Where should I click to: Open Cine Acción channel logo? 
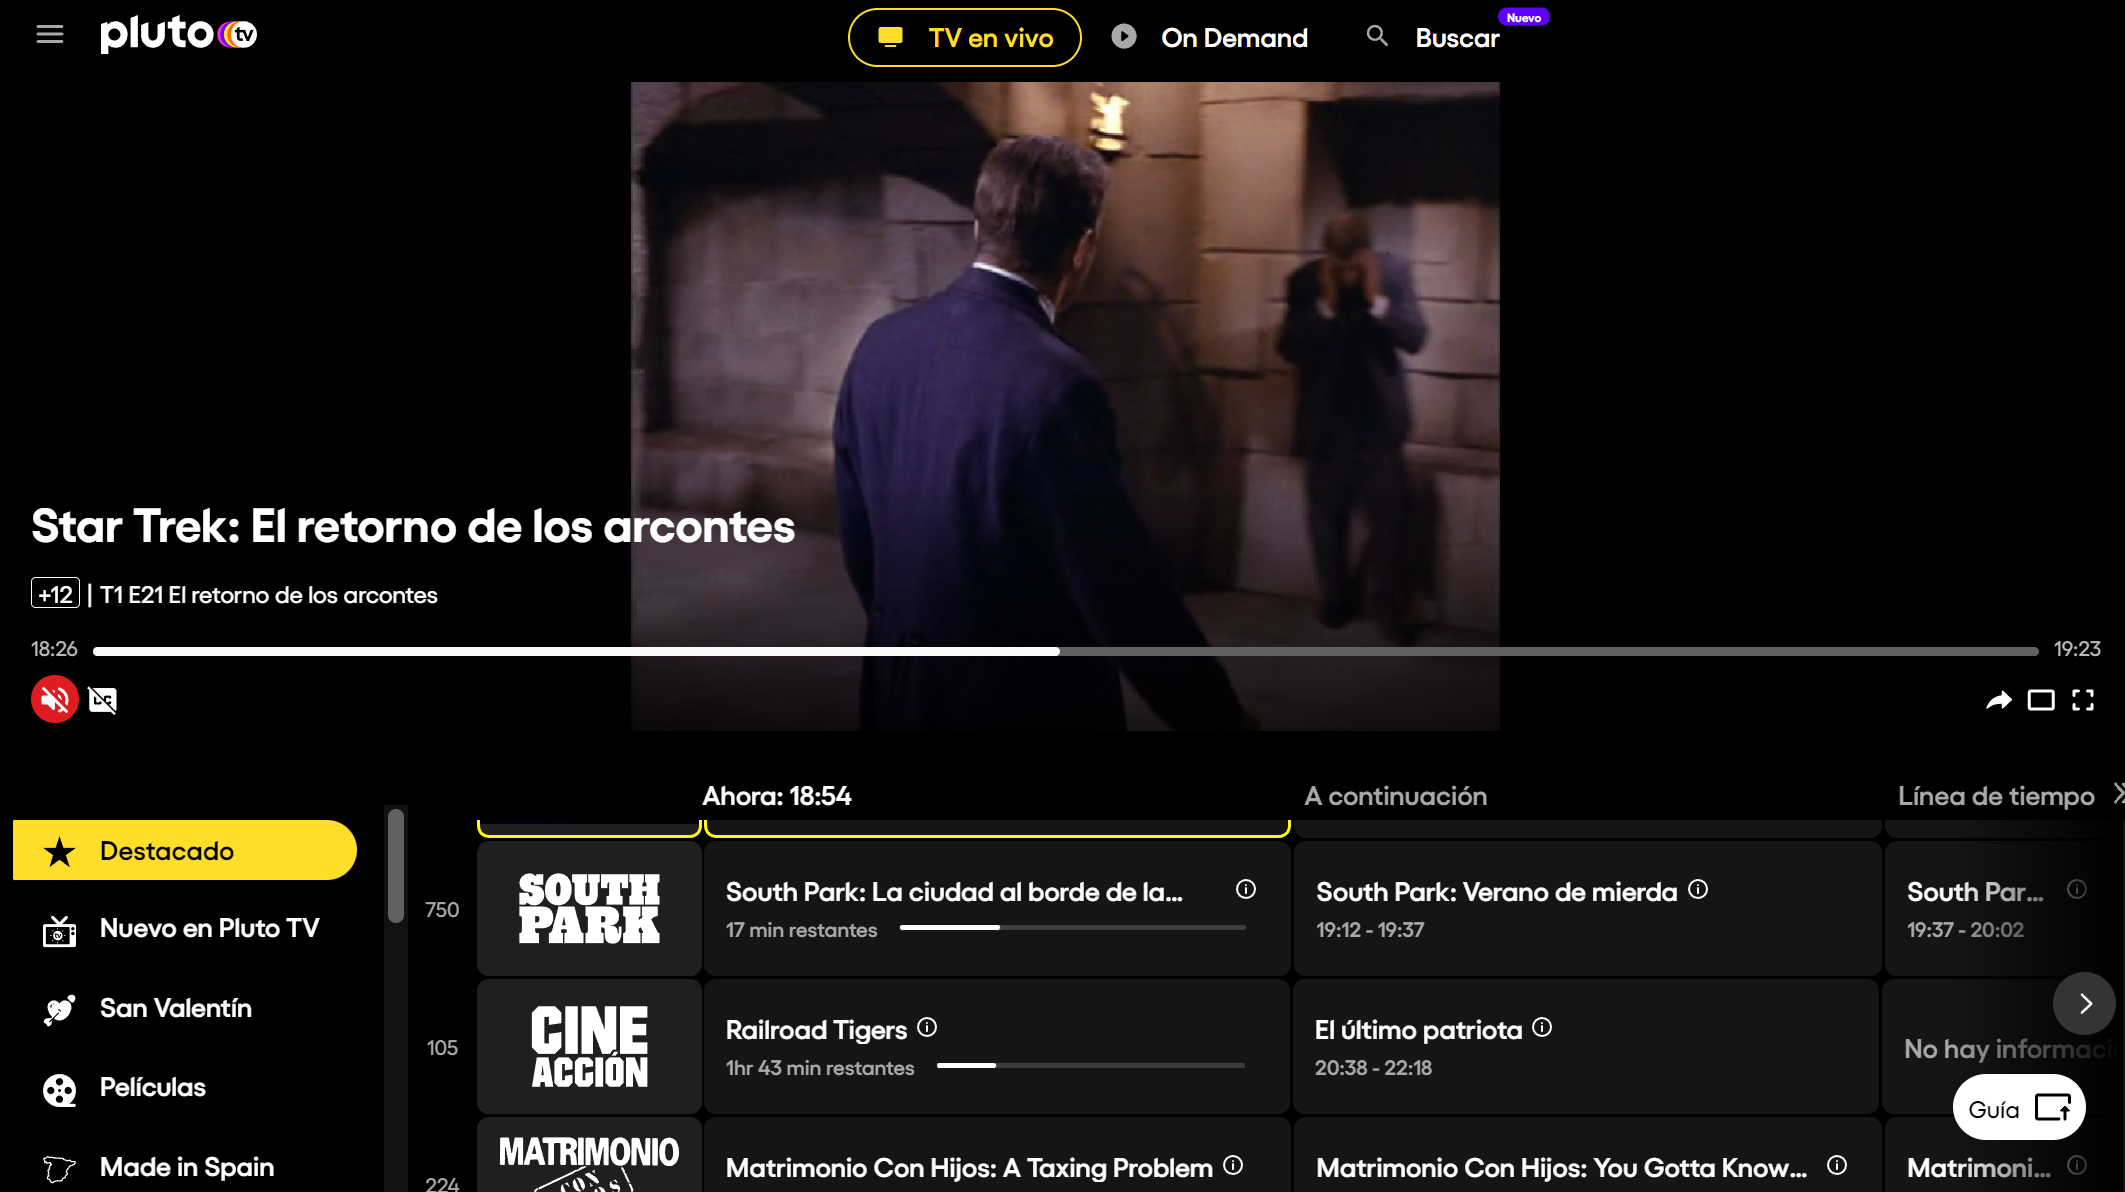tap(589, 1046)
